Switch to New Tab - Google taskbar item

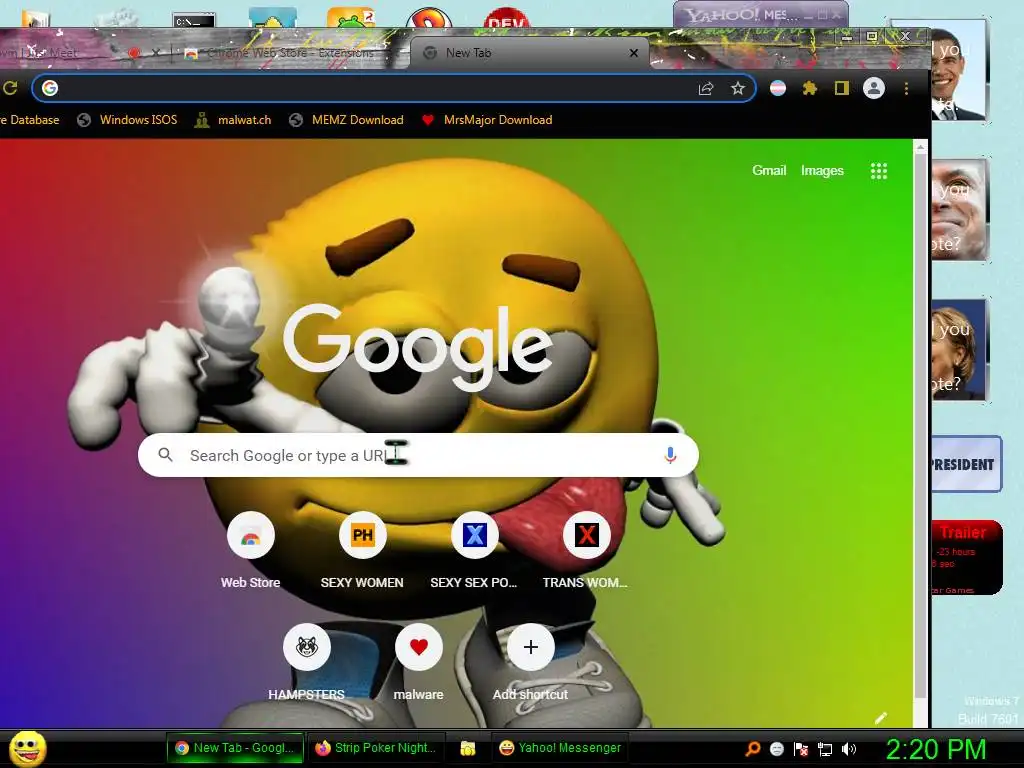[x=236, y=748]
